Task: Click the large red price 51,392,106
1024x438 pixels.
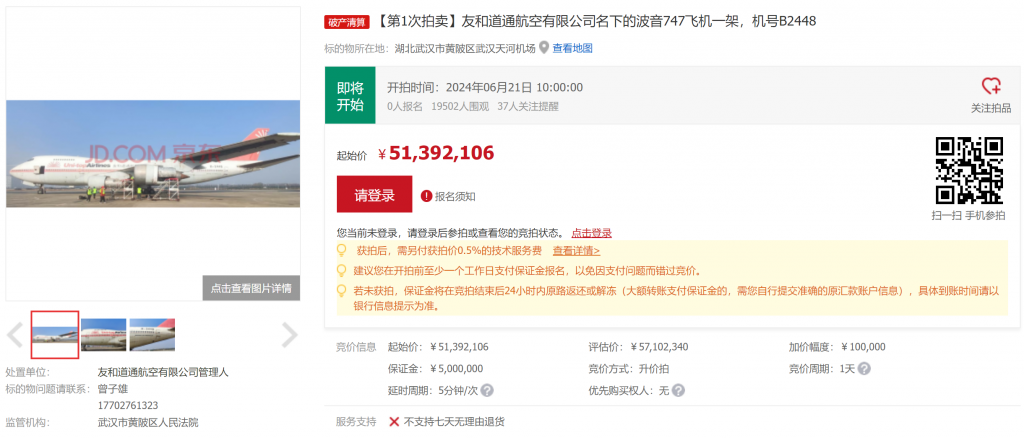Action: coord(441,153)
